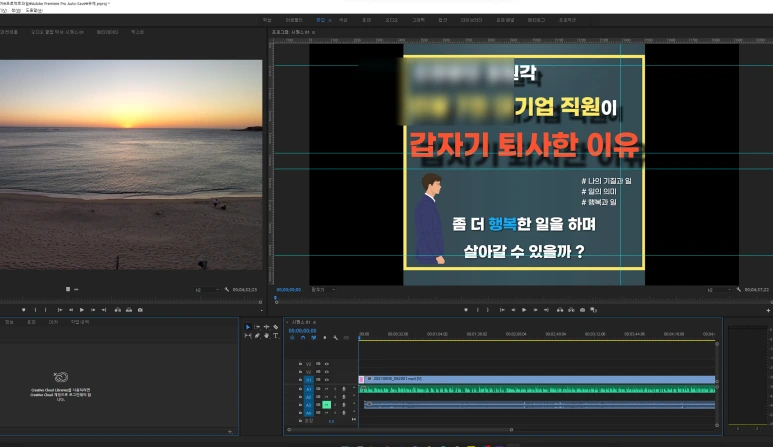The width and height of the screenshot is (773, 447).
Task: Click Export Frame camera in Program monitor
Action: coord(582,310)
